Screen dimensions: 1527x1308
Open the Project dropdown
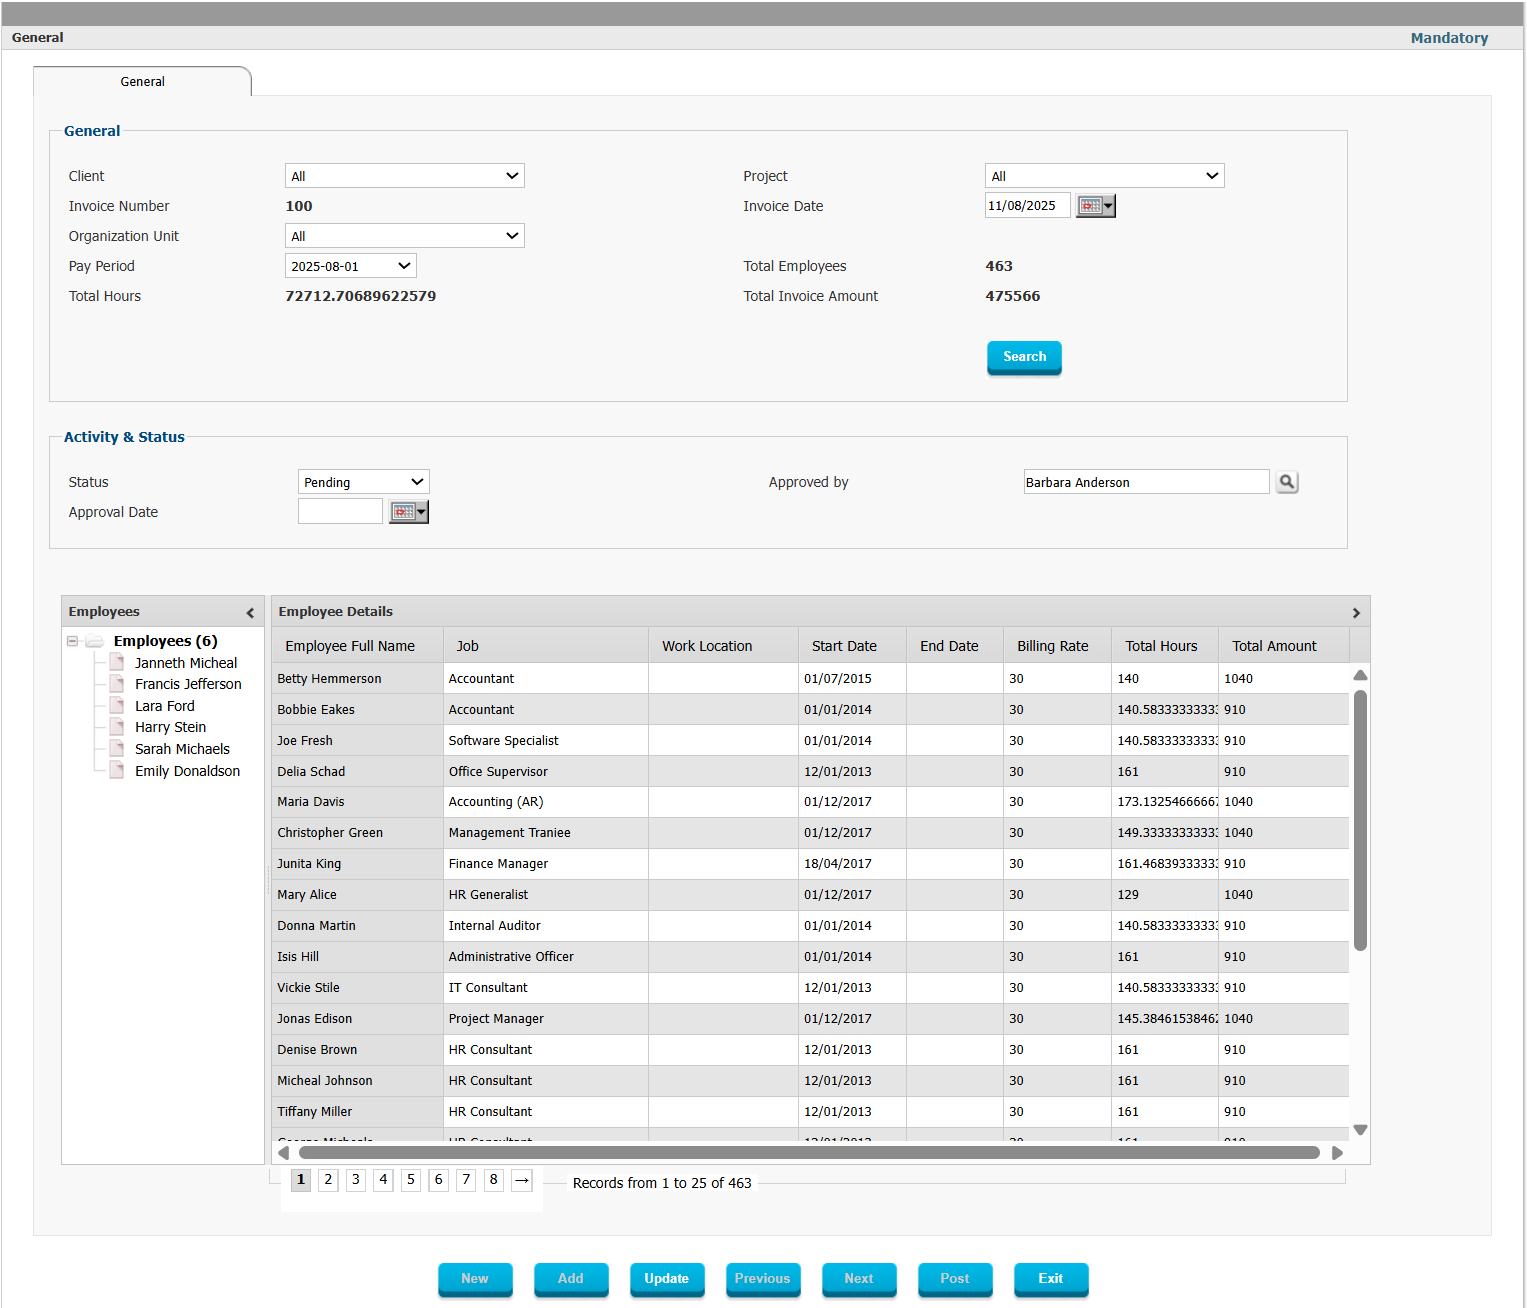click(1105, 176)
